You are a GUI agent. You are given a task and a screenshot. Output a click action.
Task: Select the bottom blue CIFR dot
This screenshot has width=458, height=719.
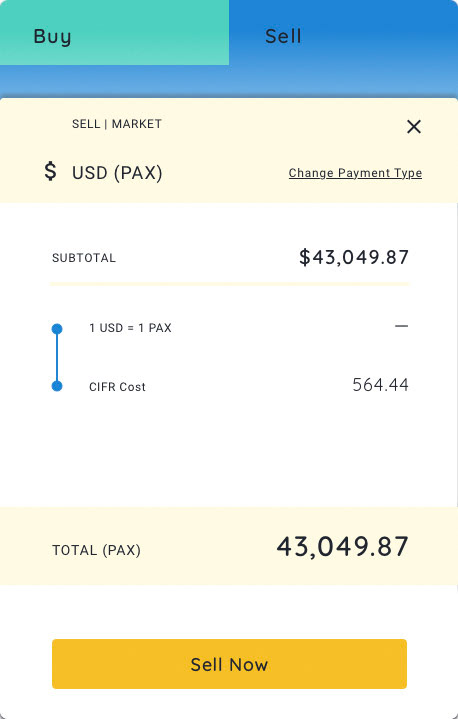coord(57,386)
